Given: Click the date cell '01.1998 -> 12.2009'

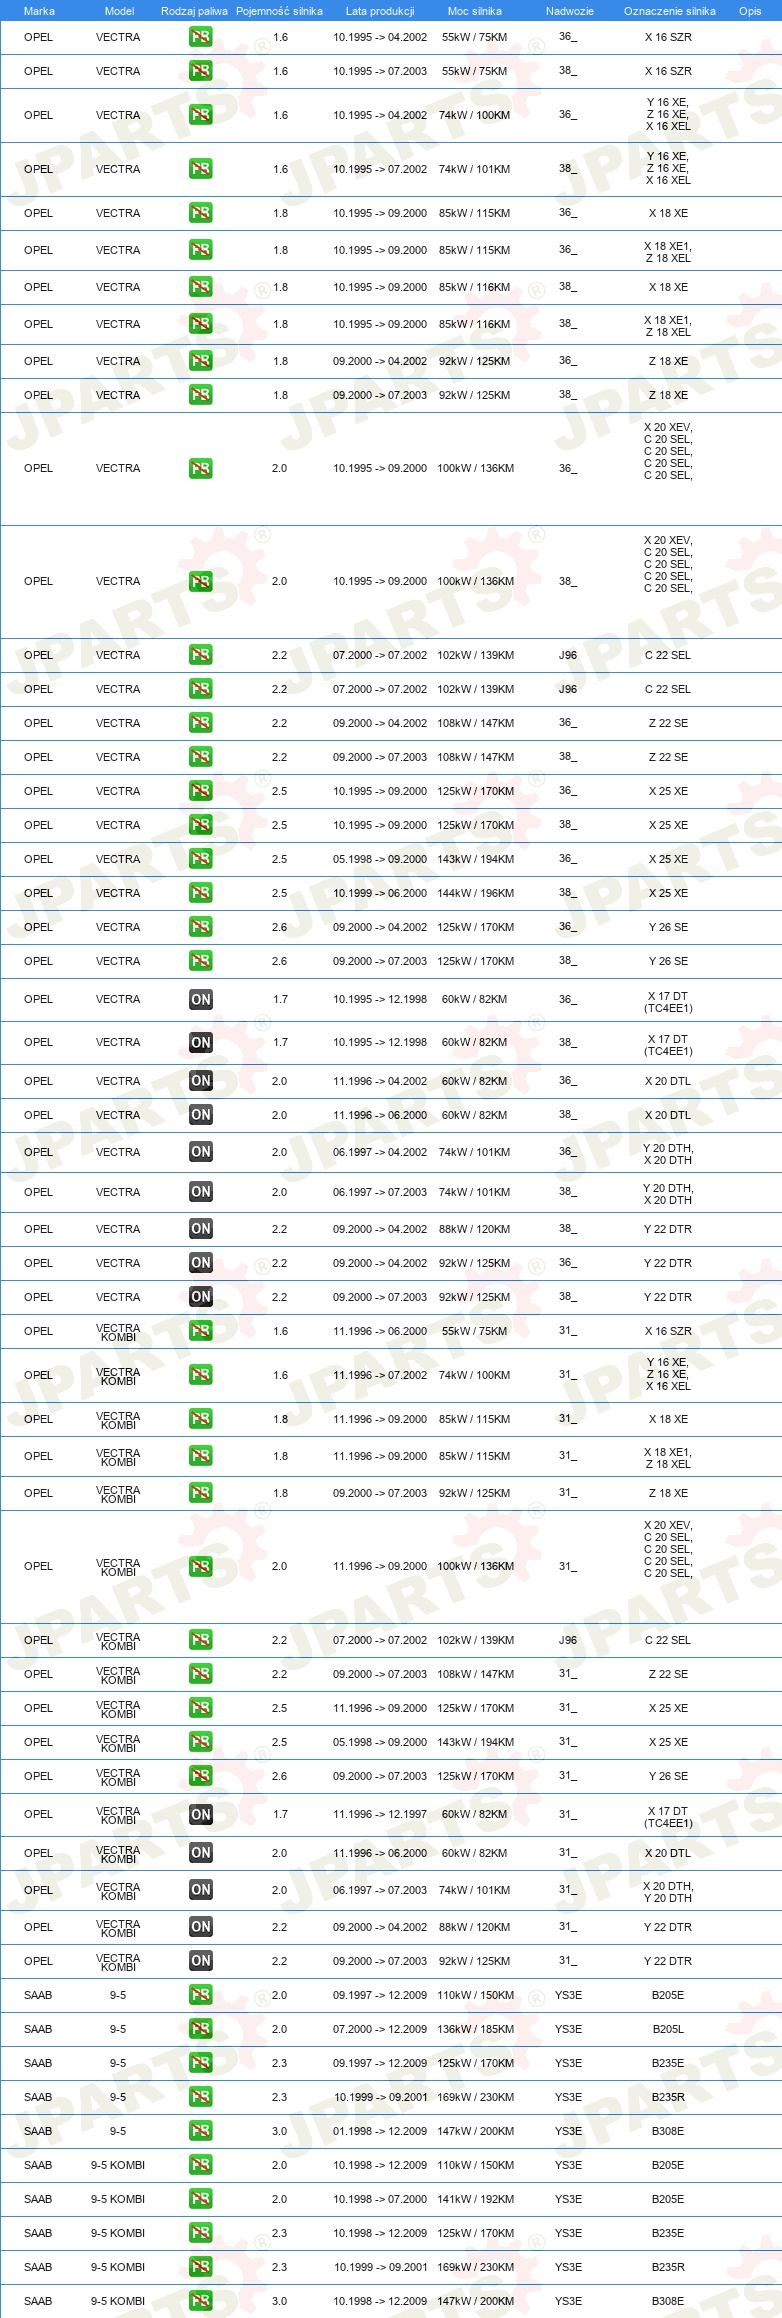Looking at the screenshot, I should tap(380, 2131).
